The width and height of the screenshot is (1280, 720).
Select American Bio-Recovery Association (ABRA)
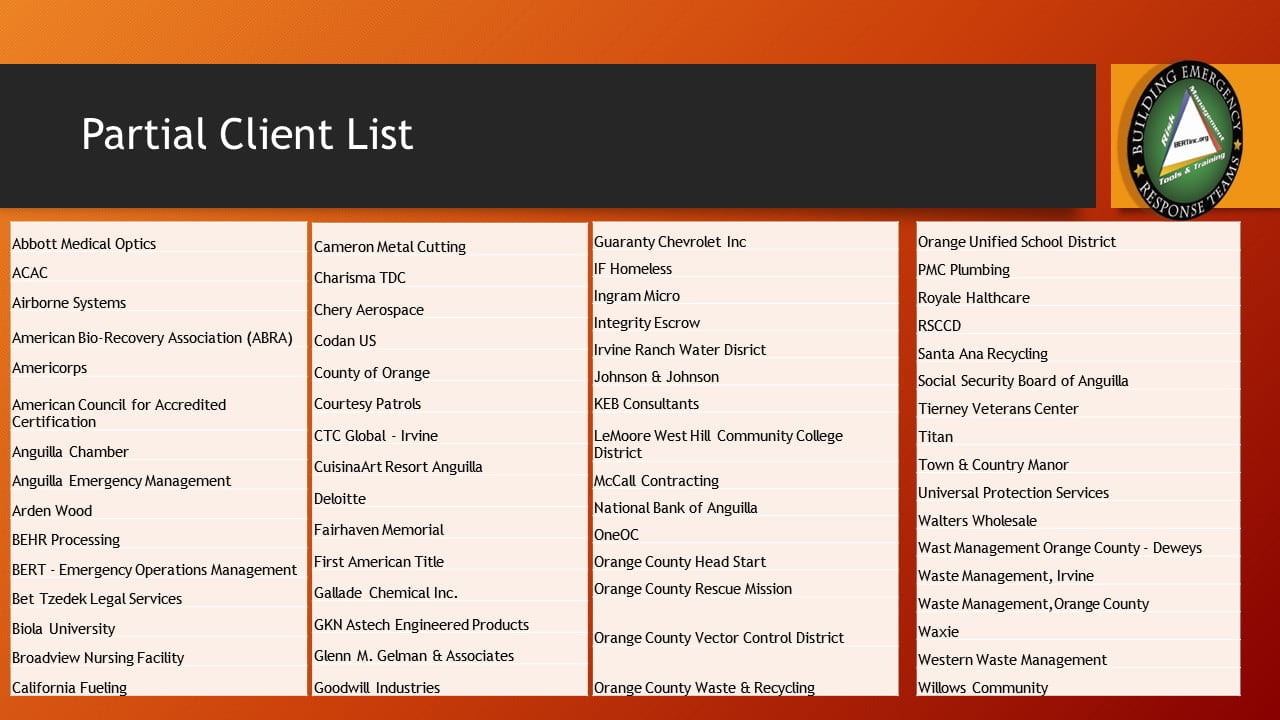click(152, 338)
